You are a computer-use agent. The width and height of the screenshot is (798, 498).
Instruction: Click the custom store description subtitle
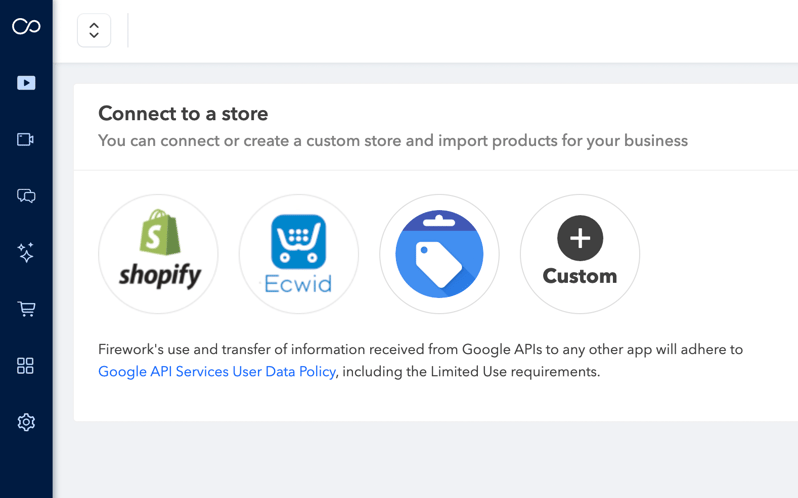393,141
